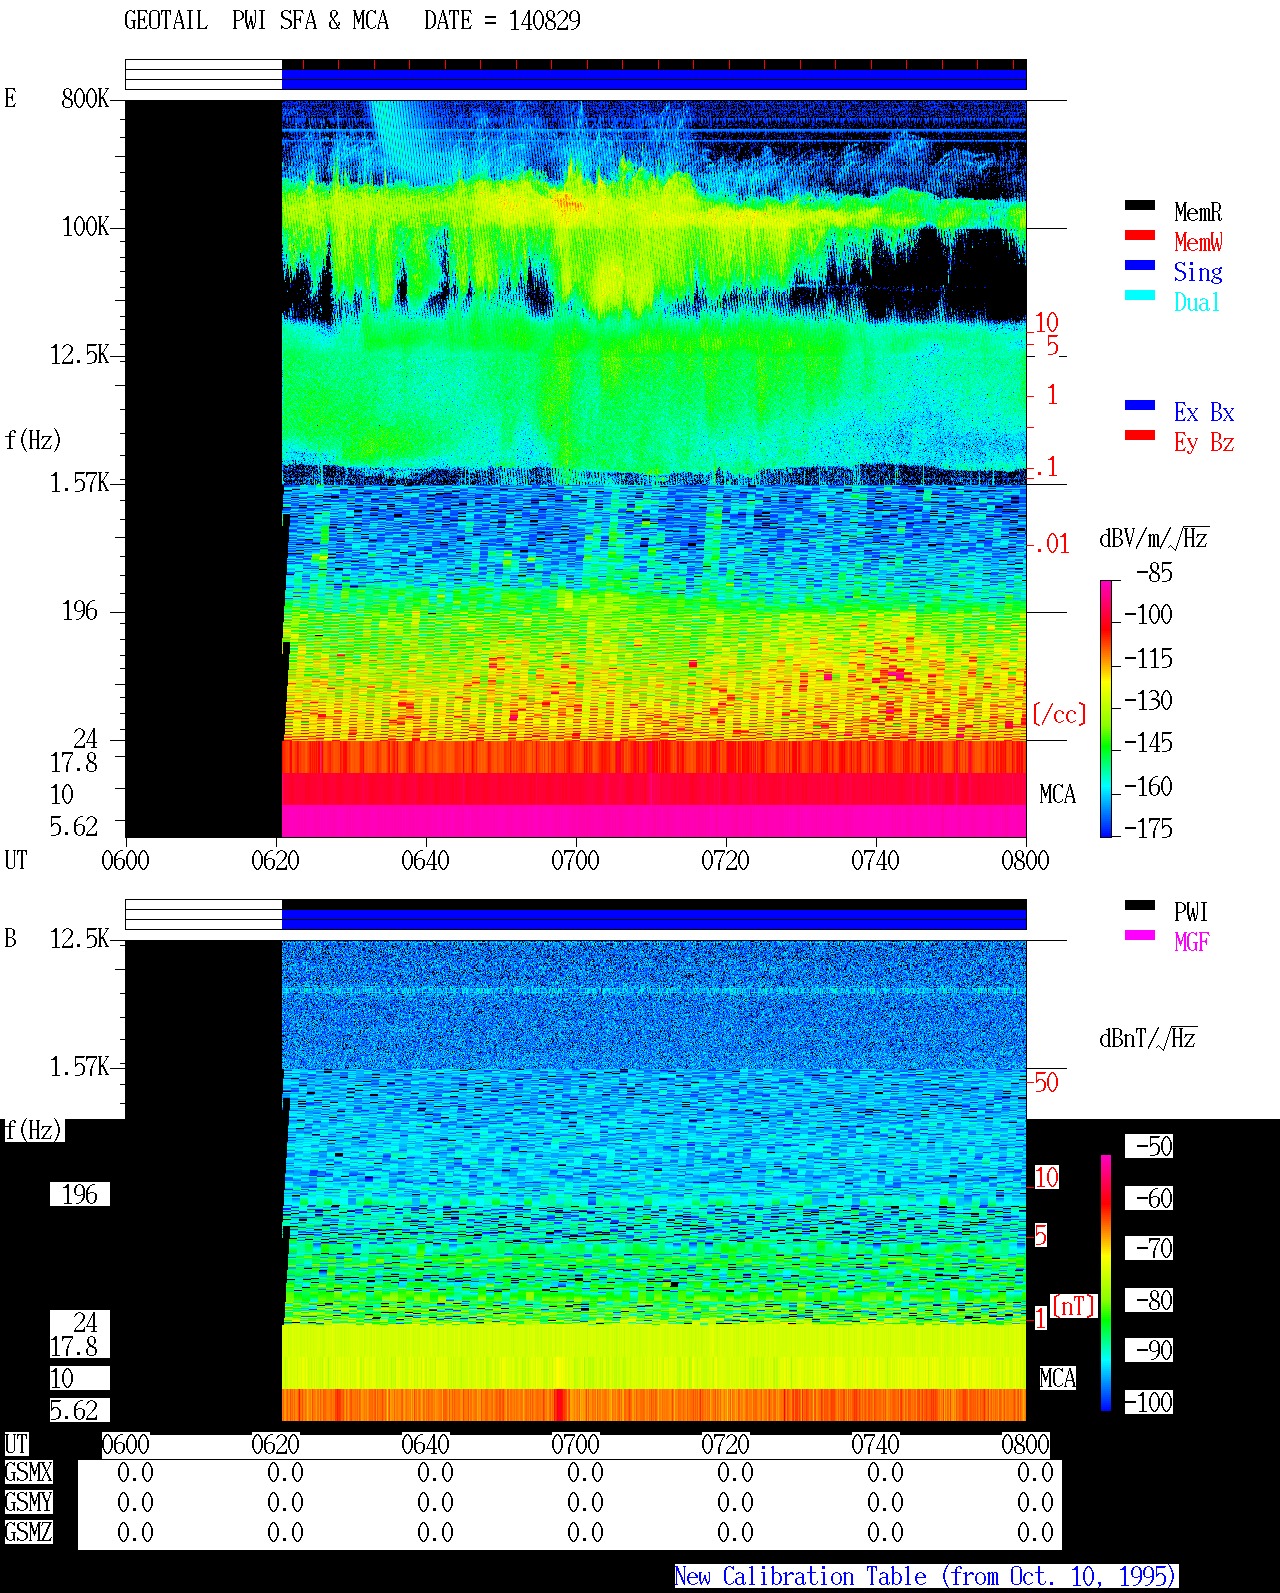
Task: Click the 'MemW' legend label
Action: (x=1198, y=242)
